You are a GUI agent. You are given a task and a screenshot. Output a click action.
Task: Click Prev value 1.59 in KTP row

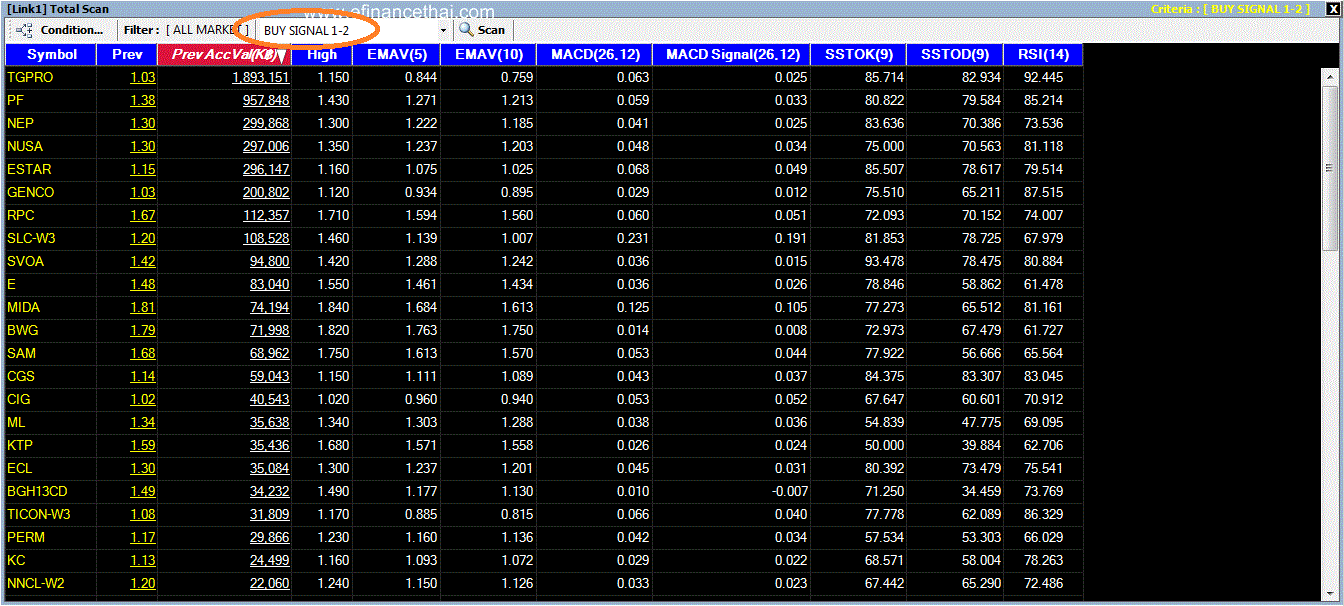[143, 445]
